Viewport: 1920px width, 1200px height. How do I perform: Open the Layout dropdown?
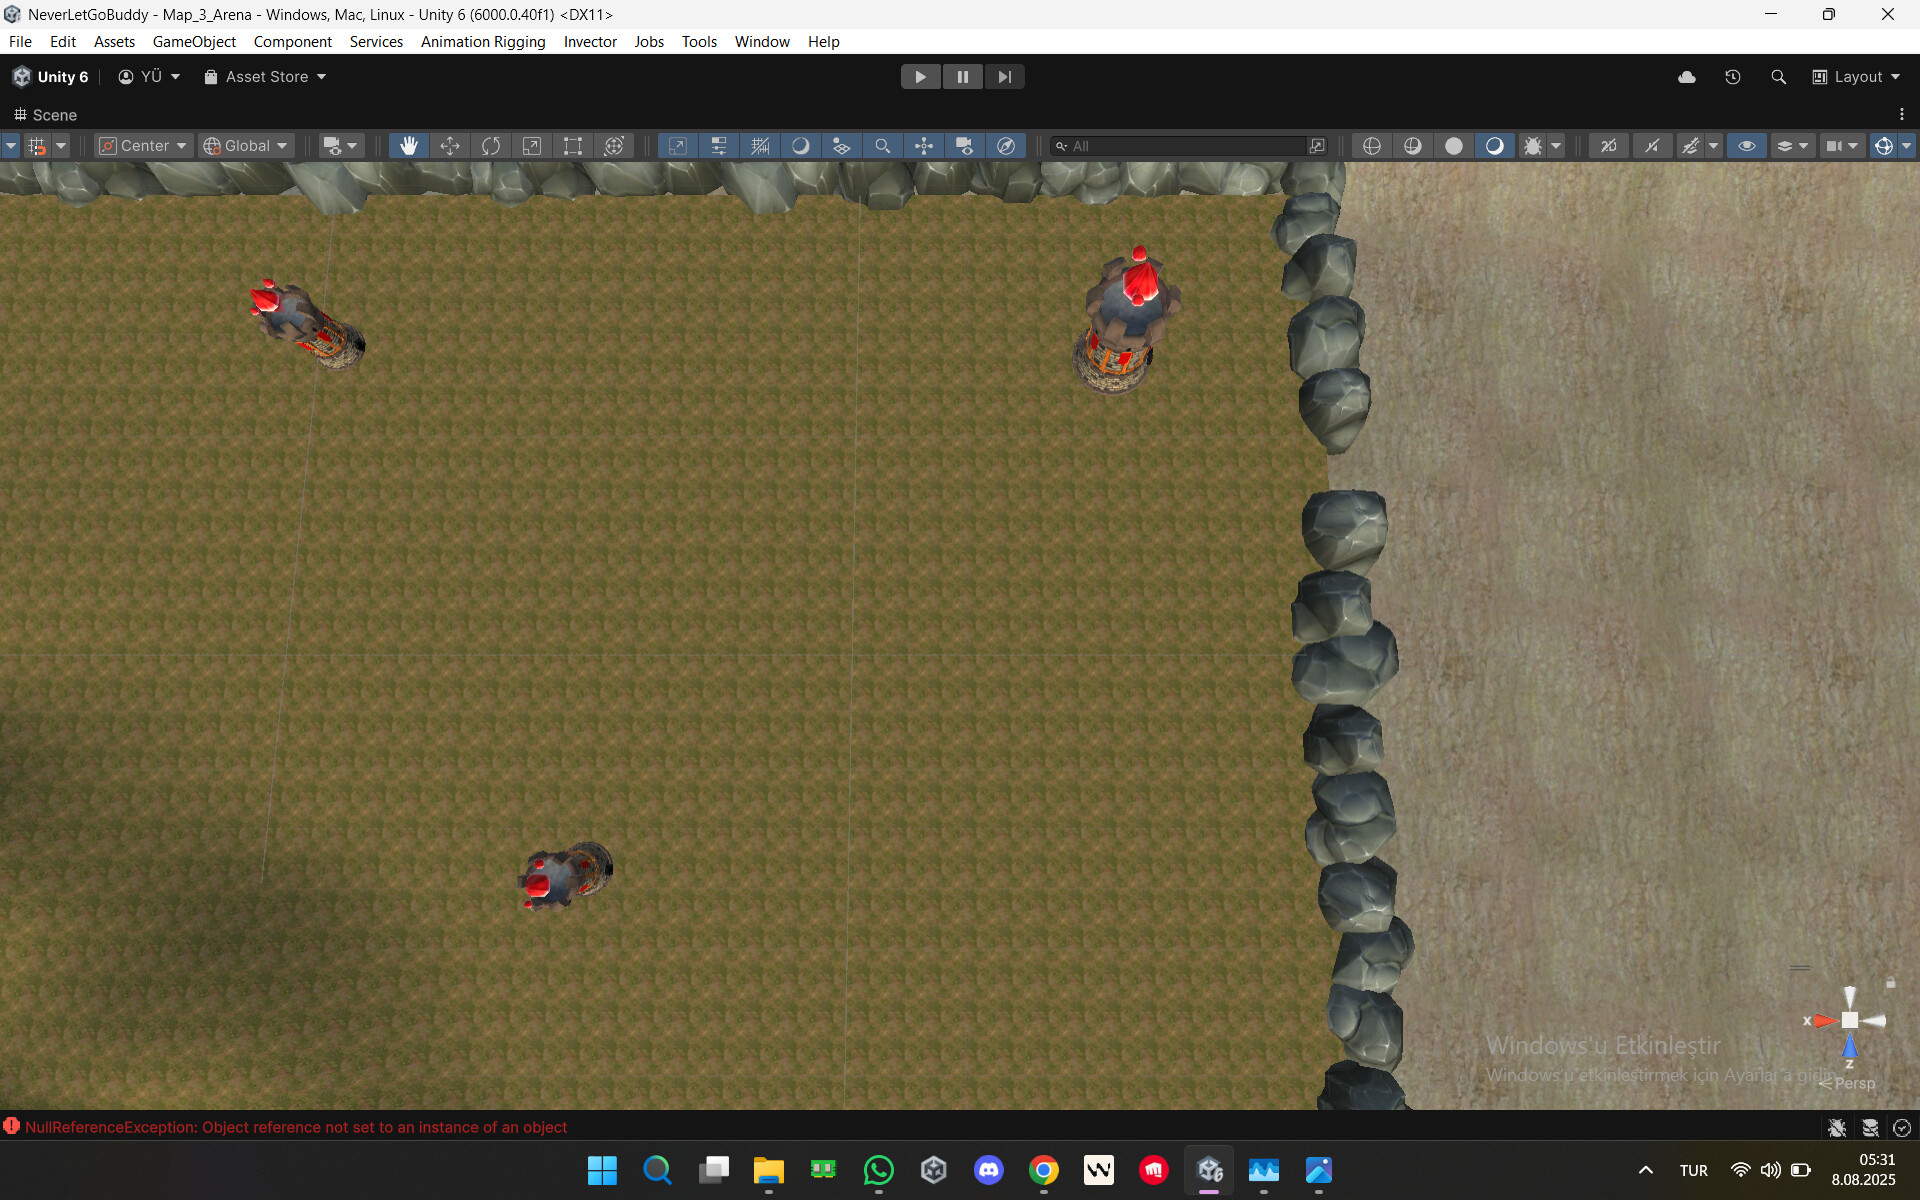1856,76
